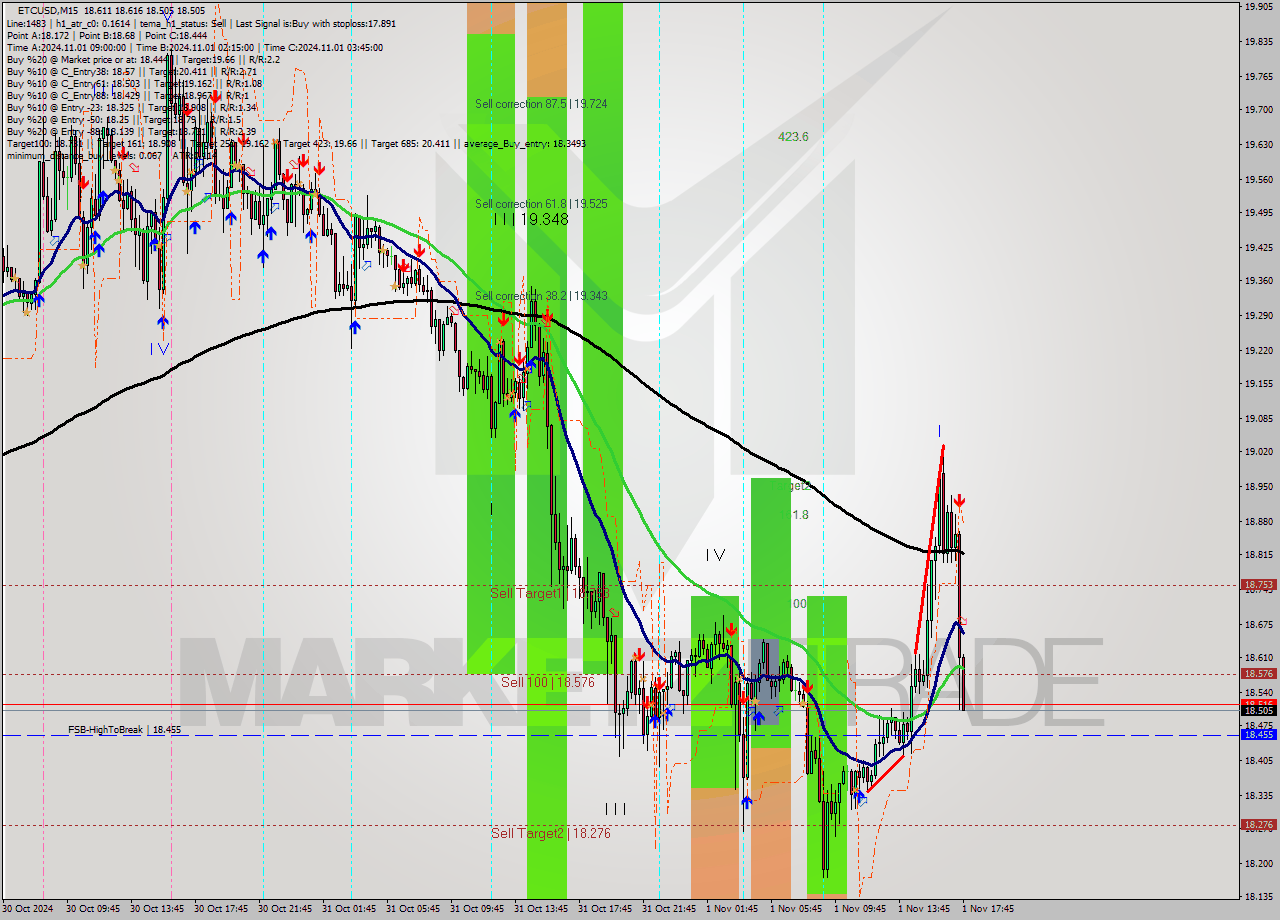Image resolution: width=1280 pixels, height=920 pixels.
Task: Click the 19.905 price axis value
Action: (x=1257, y=6)
